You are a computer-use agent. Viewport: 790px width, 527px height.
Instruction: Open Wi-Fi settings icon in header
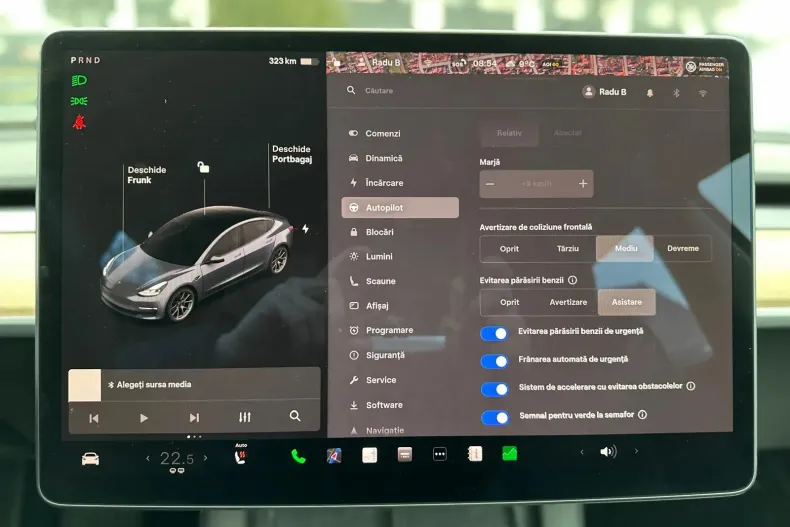coord(703,93)
